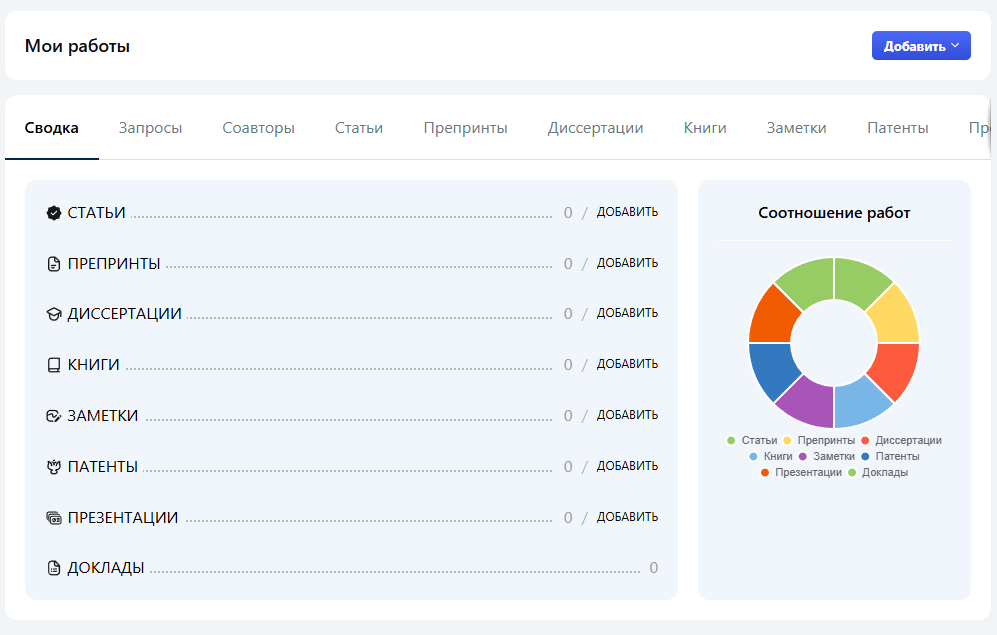Click the verified badge icon beside СТАТЬИ
Image resolution: width=997 pixels, height=635 pixels.
click(54, 213)
